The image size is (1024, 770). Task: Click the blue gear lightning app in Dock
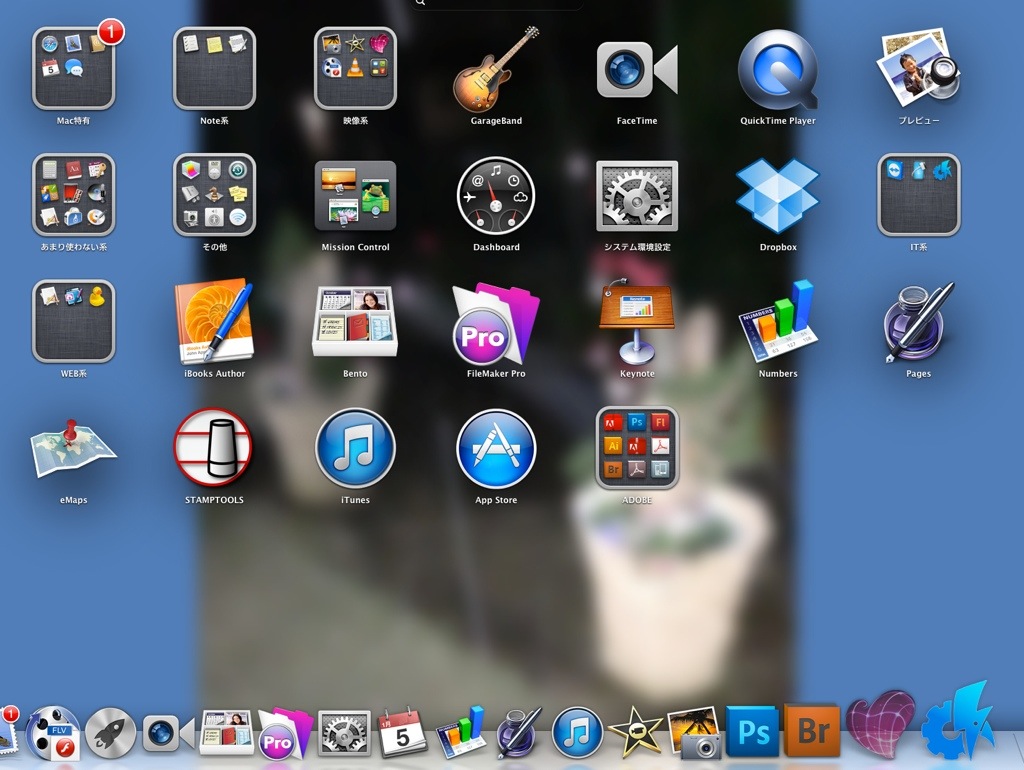click(x=959, y=722)
